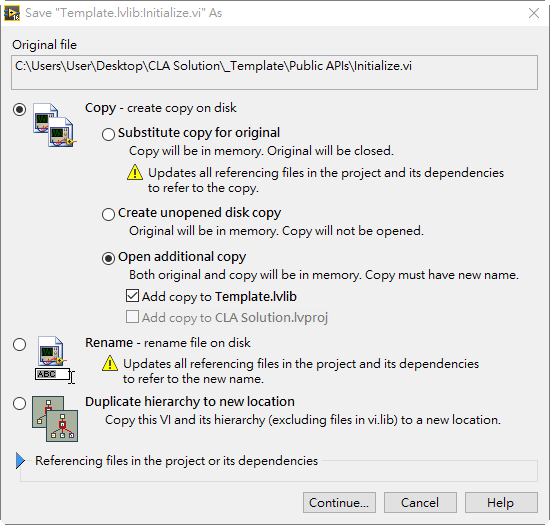
Task: Choose Duplicate hierarchy to new location radio button
Action: point(19,403)
